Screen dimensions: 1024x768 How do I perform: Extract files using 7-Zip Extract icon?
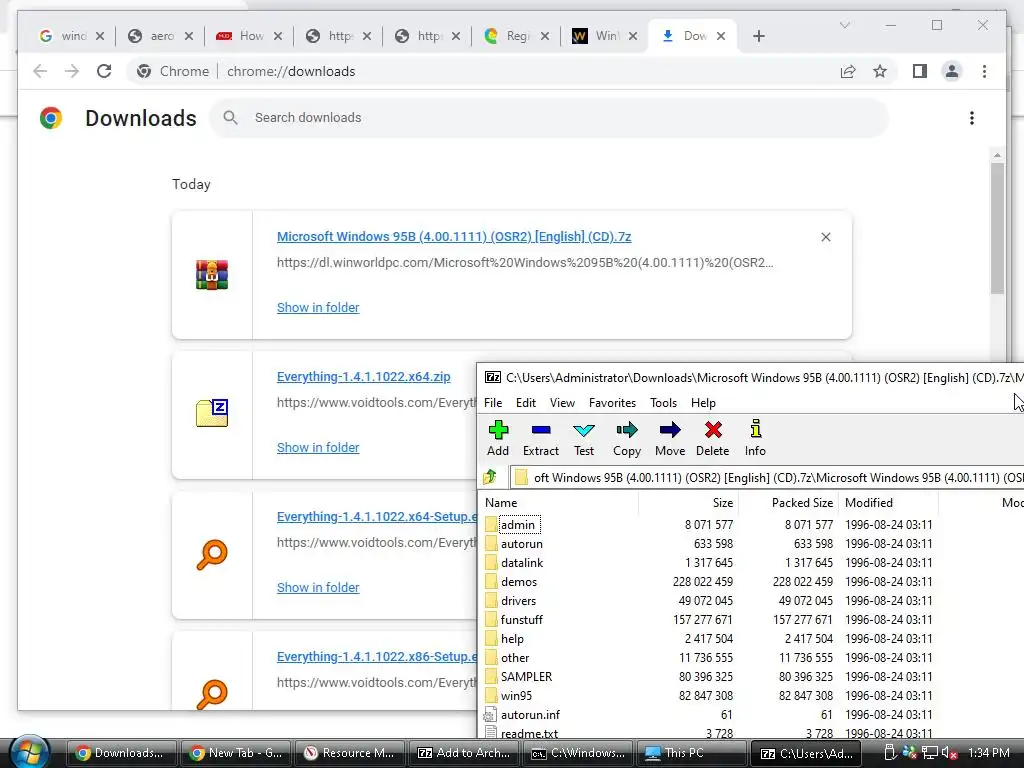(x=541, y=438)
